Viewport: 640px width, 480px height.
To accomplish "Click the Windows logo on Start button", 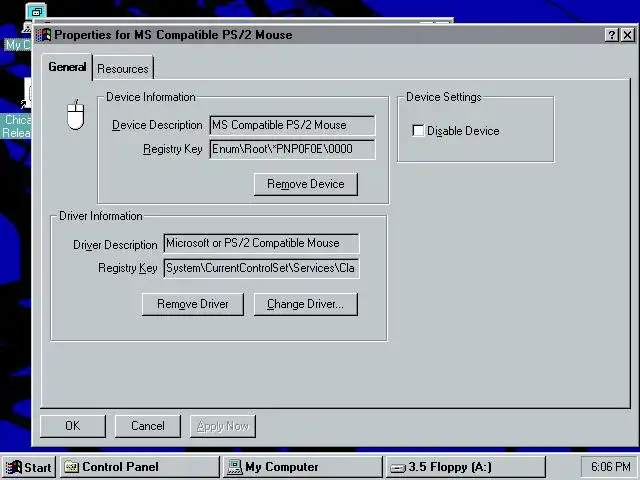I will (13, 467).
